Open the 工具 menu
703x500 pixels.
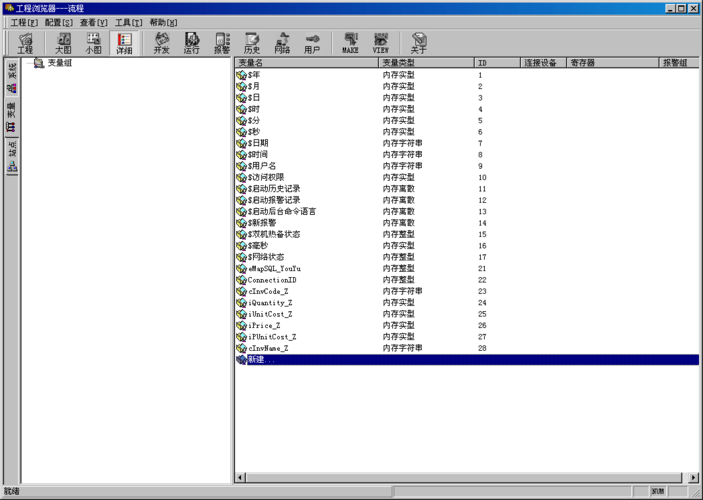[x=128, y=22]
